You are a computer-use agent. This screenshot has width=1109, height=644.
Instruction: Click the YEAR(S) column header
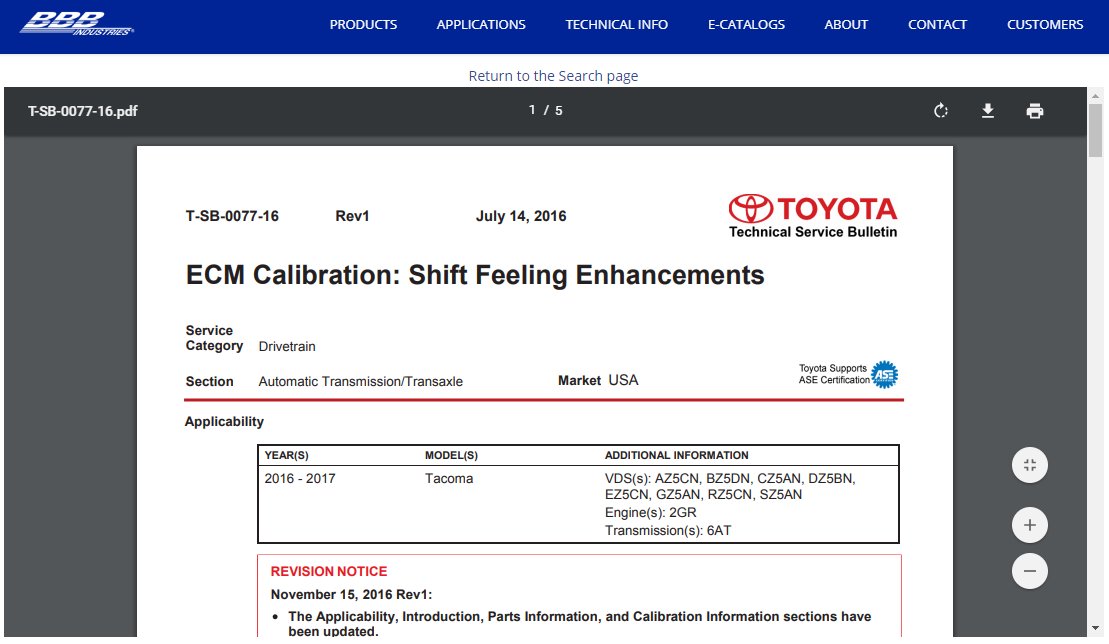point(286,455)
